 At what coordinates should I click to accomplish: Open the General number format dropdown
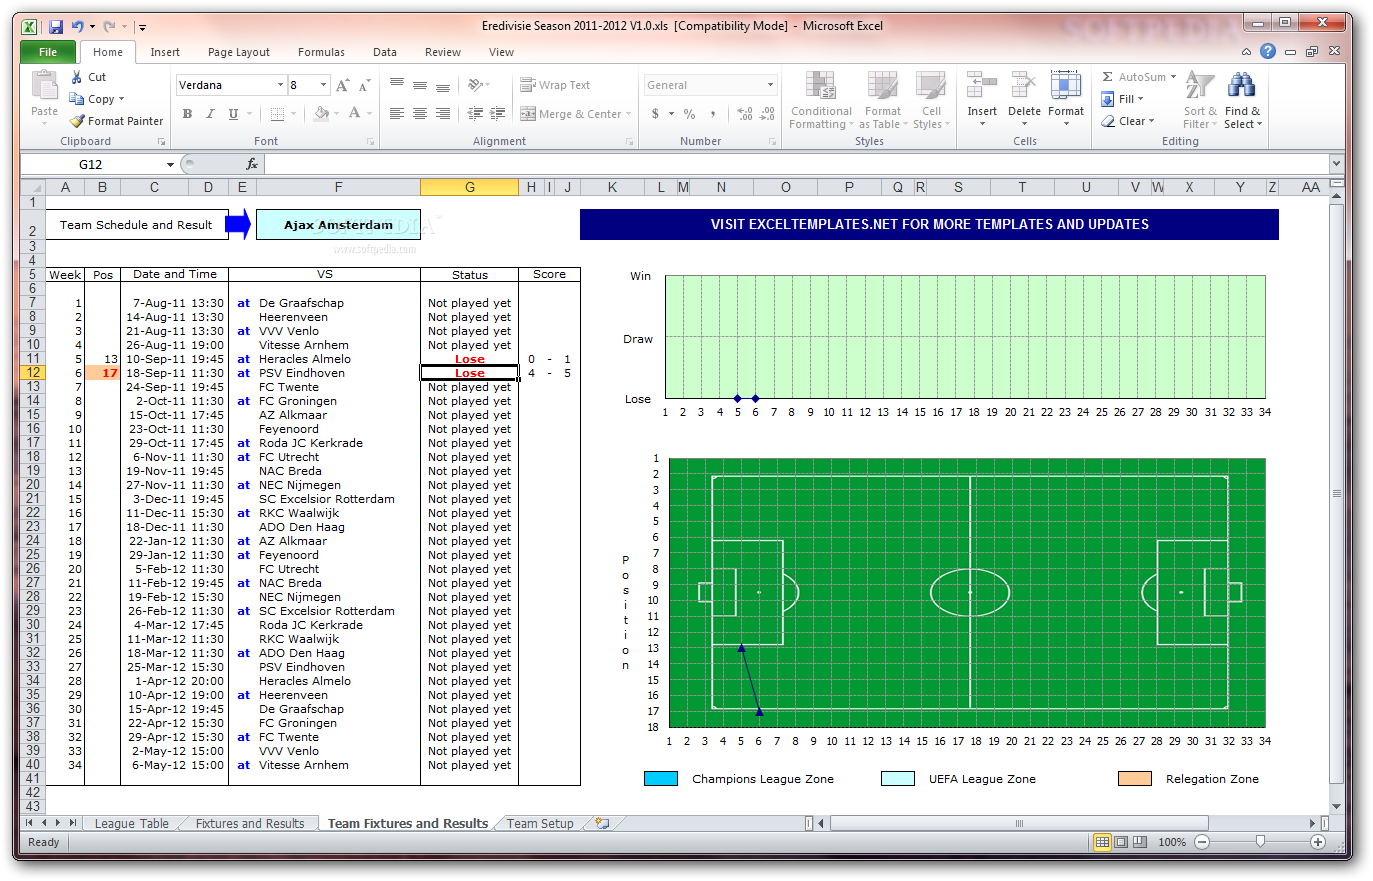pos(770,85)
